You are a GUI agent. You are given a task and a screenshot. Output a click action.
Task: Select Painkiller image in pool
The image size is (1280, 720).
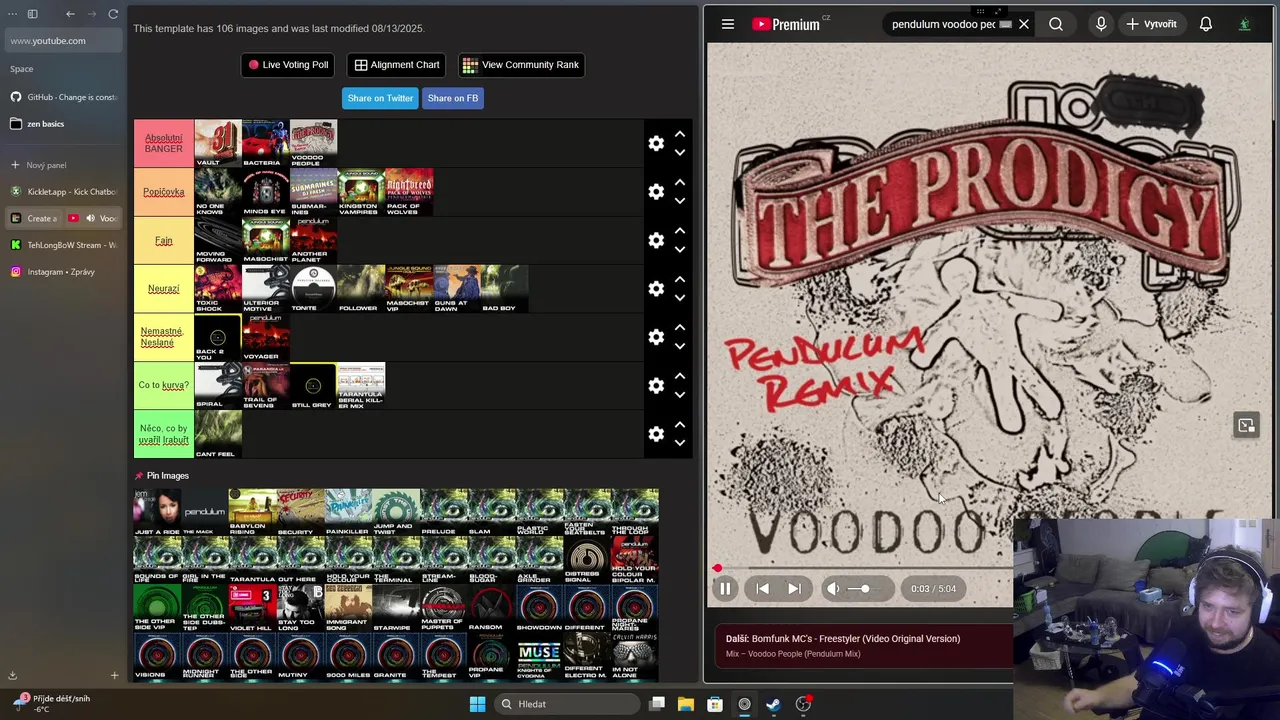click(x=348, y=512)
